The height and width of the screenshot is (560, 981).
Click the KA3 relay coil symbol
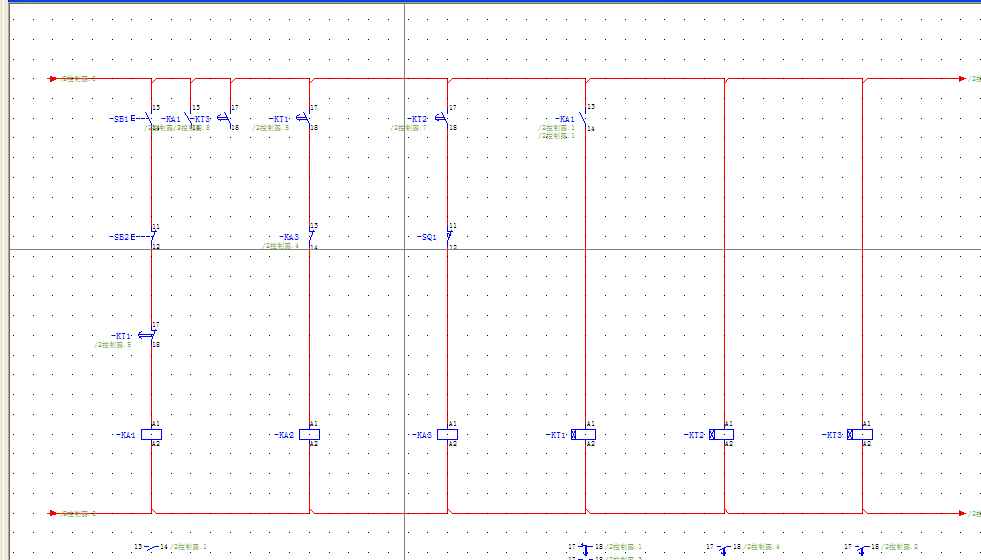pos(448,435)
